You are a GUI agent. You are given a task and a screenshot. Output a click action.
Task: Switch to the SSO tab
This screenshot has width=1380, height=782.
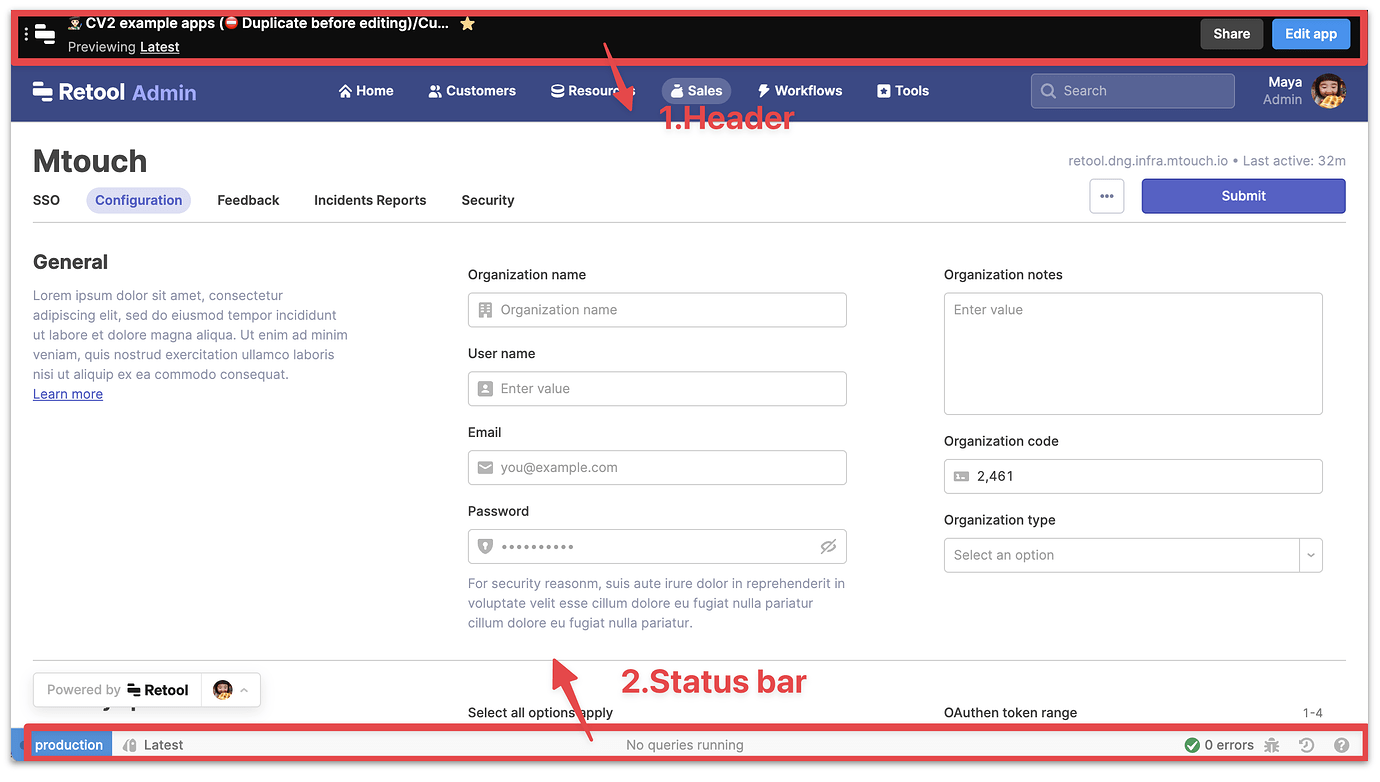coord(46,200)
